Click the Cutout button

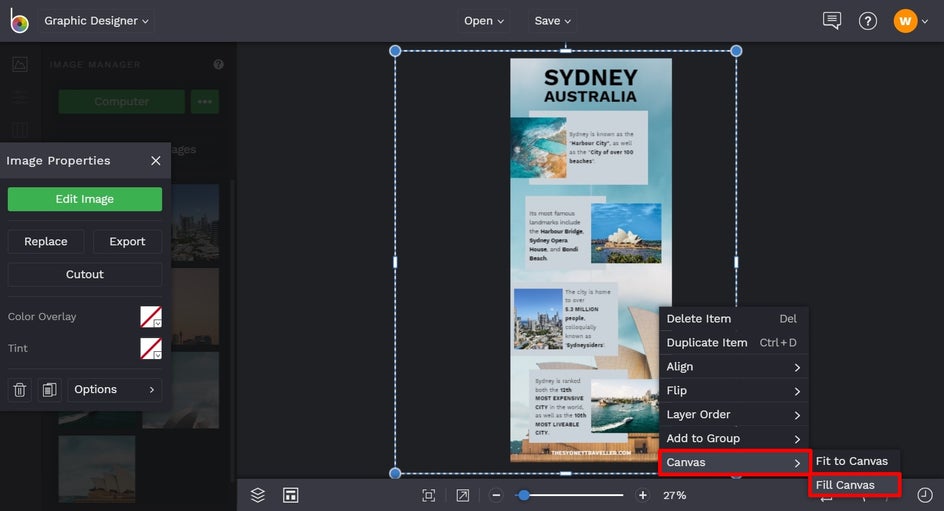tap(85, 274)
